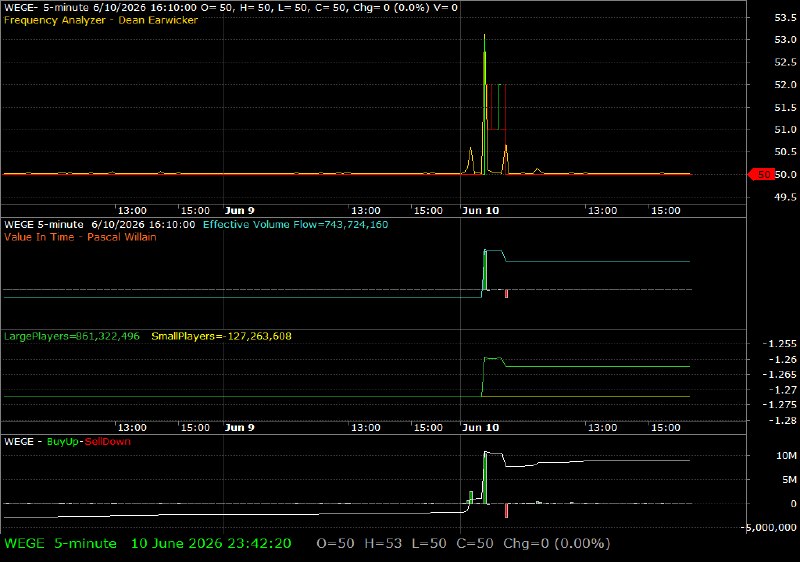
Task: Click the status bar date 10 June 2026 23:42:20
Action: coord(211,544)
